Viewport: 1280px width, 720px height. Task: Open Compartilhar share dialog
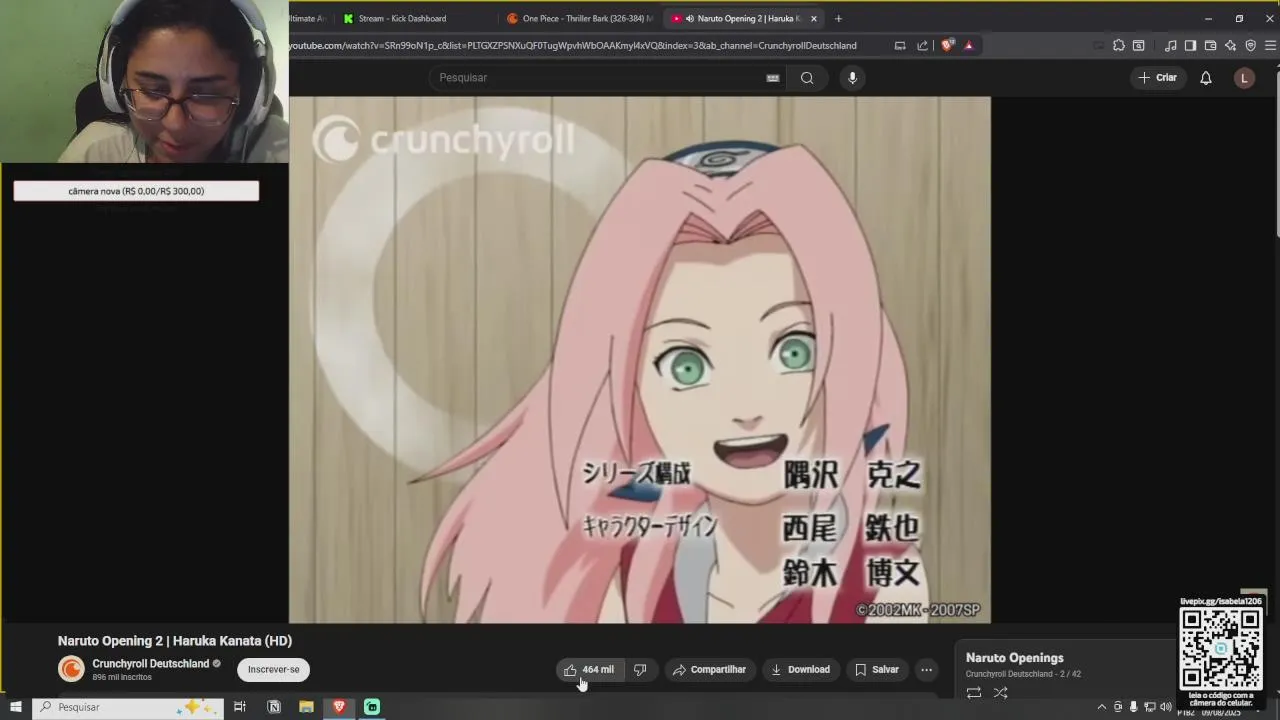click(x=709, y=670)
